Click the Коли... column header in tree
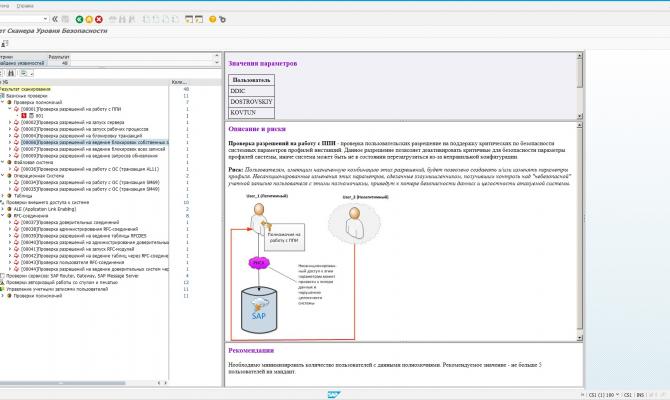670x400 pixels. [179, 82]
